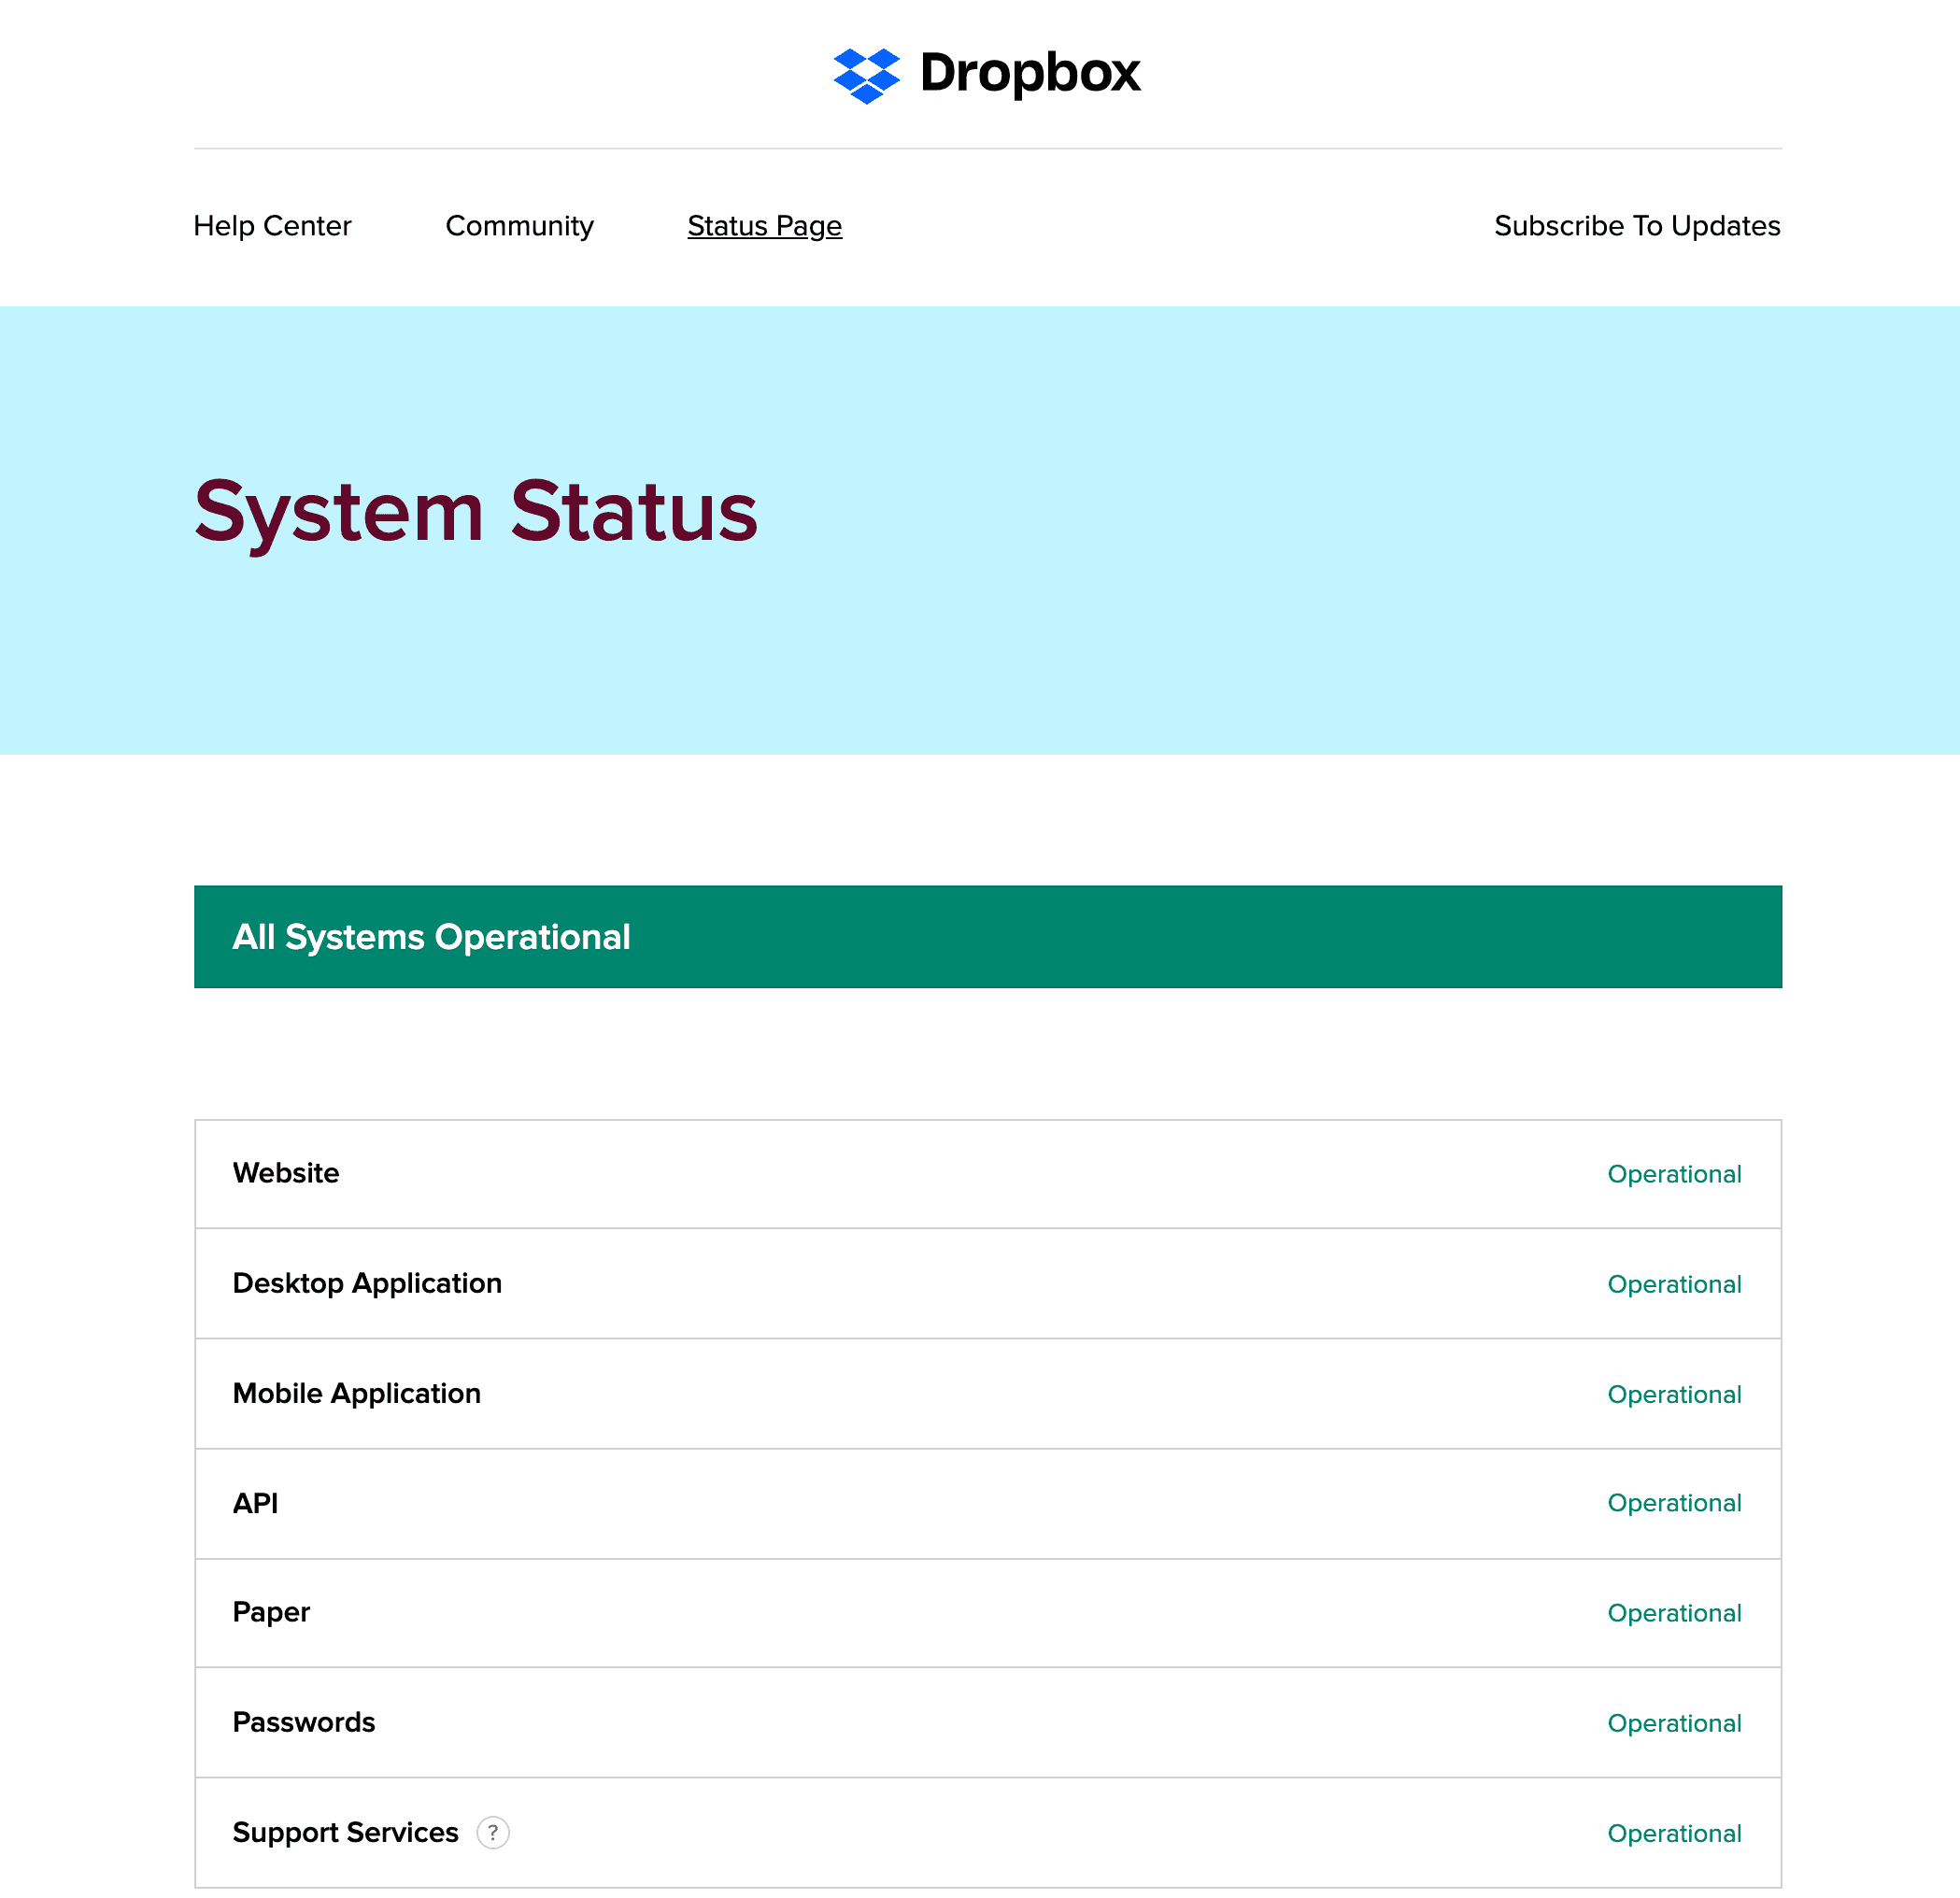Screen dimensions: 1960x1898
Task: Click the Operational status for Mobile Application
Action: (x=1674, y=1394)
